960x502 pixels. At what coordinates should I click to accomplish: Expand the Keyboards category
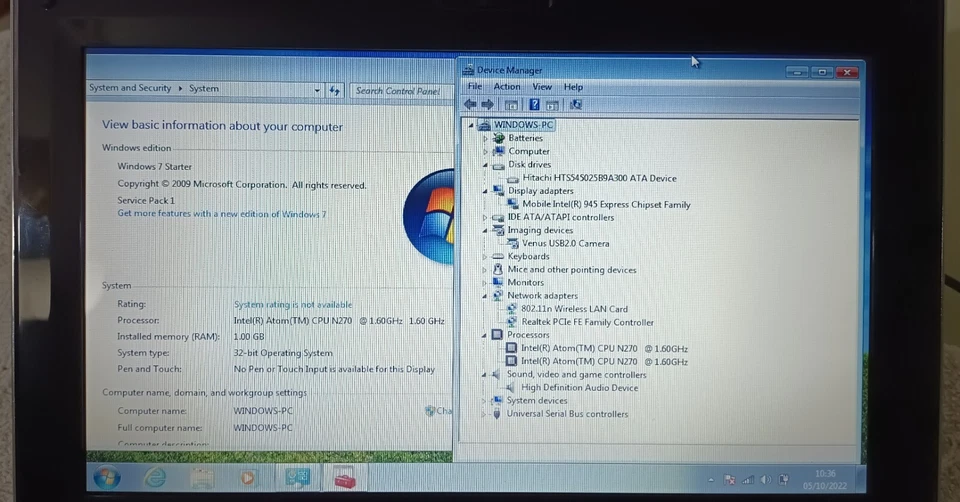(485, 257)
